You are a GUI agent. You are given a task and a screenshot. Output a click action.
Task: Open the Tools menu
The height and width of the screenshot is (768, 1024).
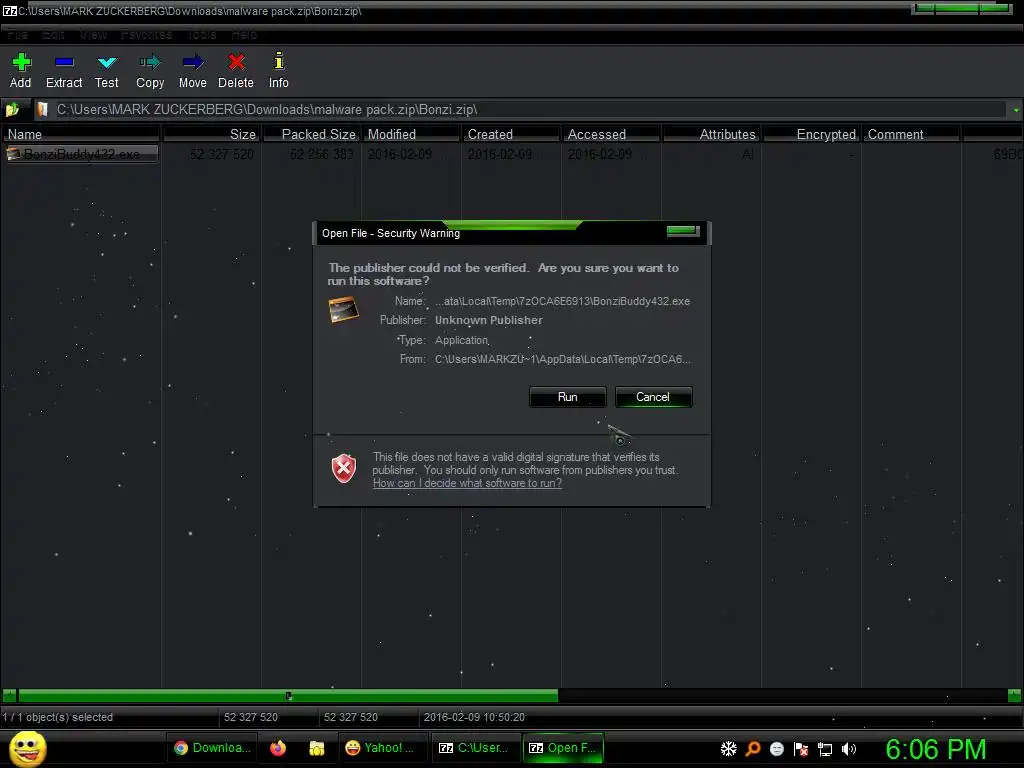pos(202,35)
